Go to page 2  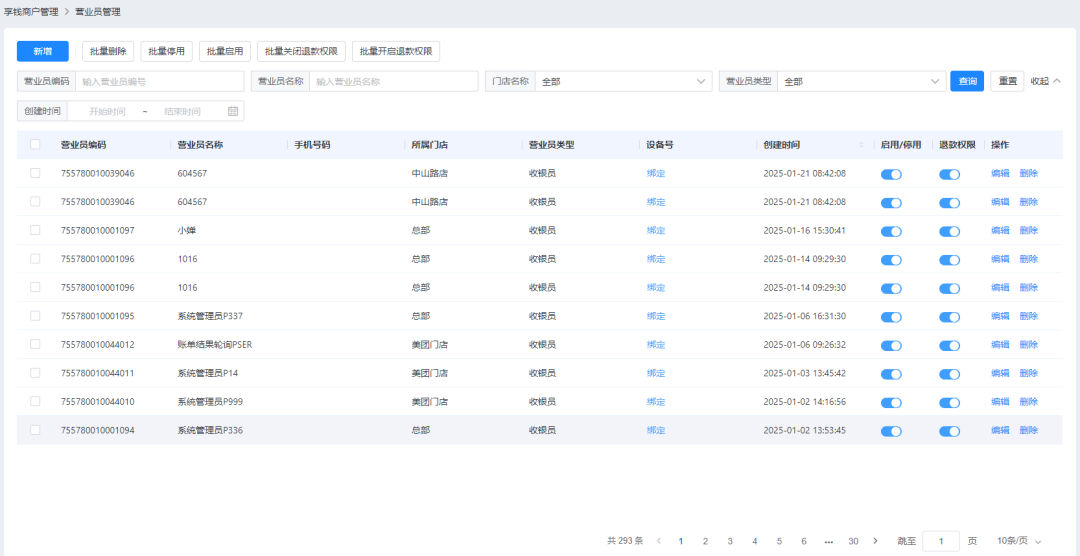coord(705,541)
